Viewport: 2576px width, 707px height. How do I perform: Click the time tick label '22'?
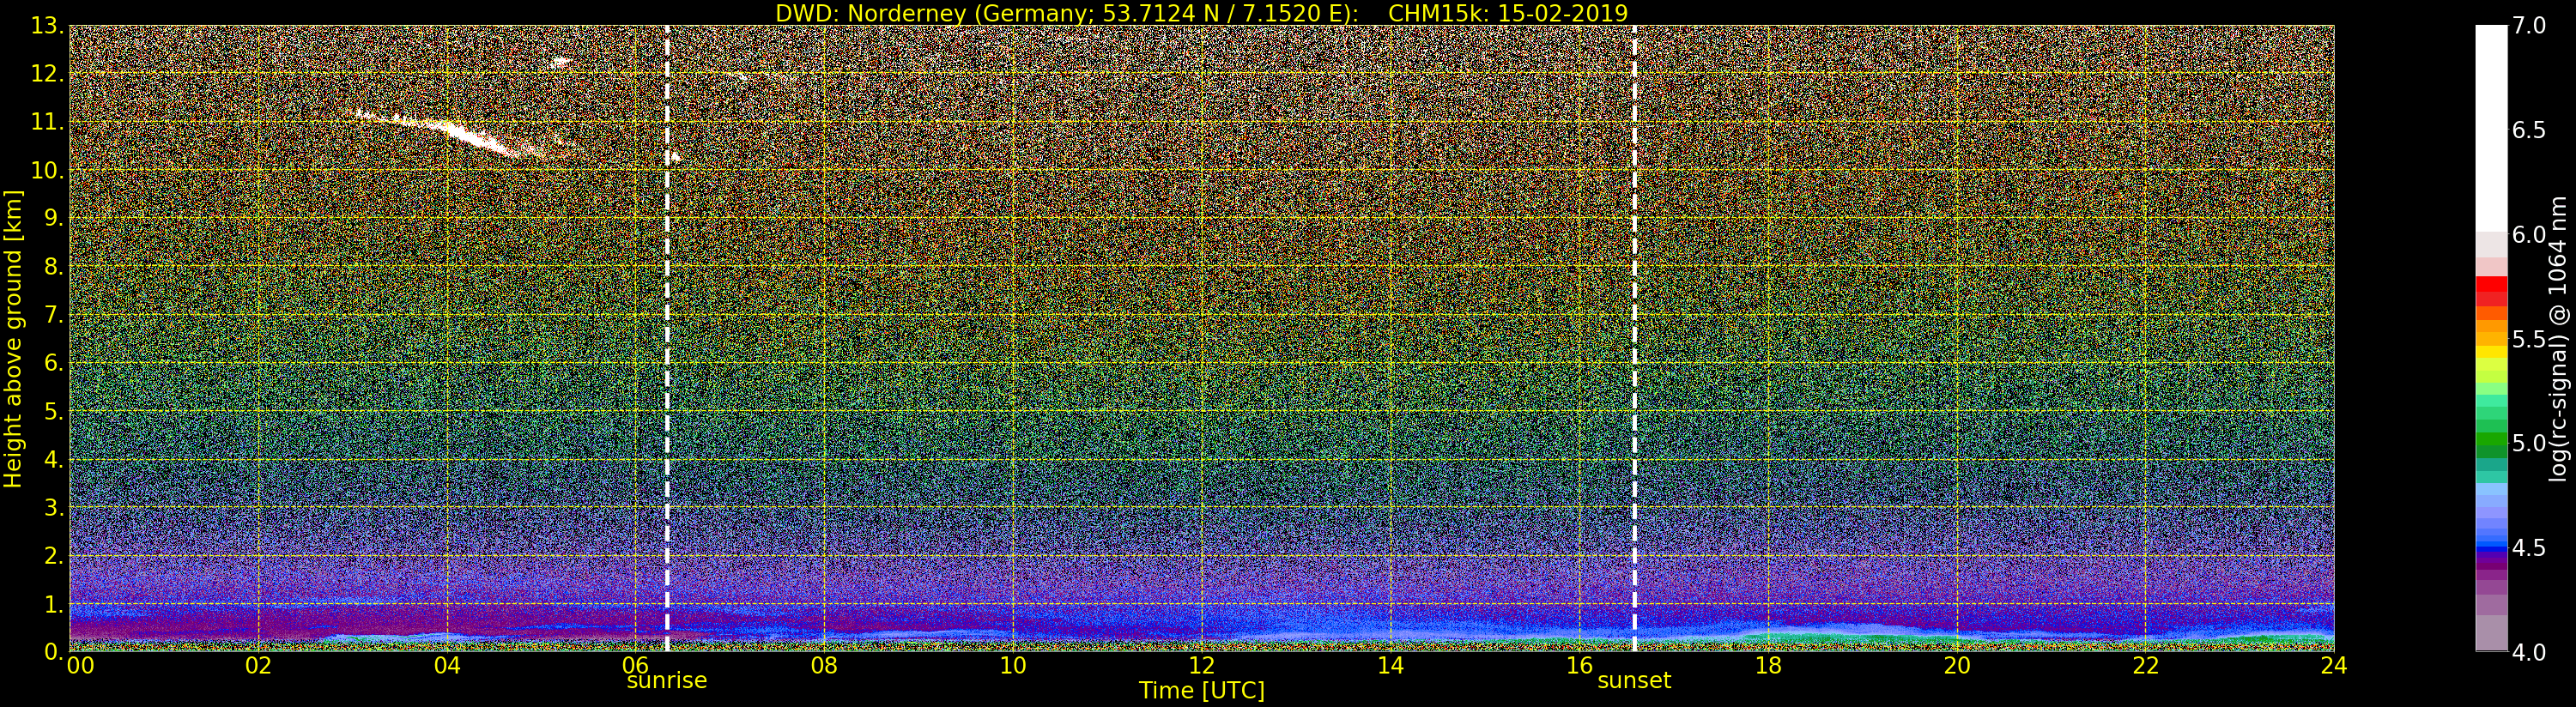point(2146,665)
